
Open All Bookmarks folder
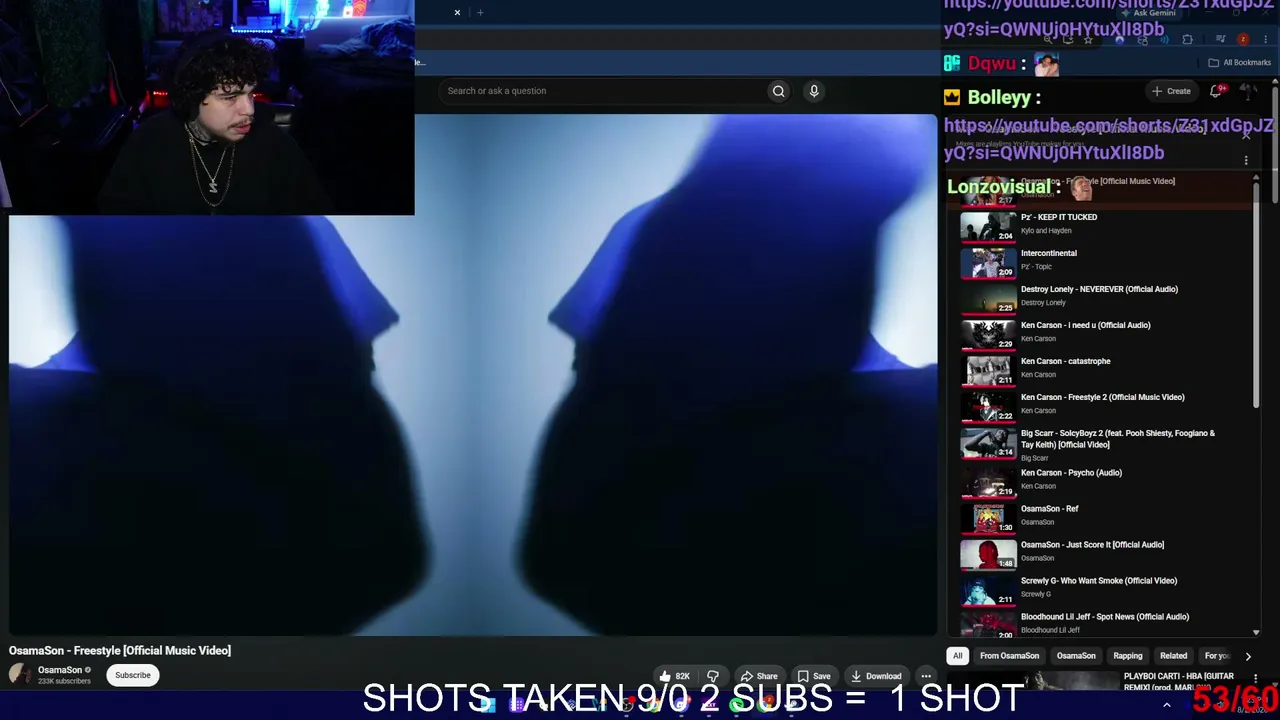tap(1239, 62)
